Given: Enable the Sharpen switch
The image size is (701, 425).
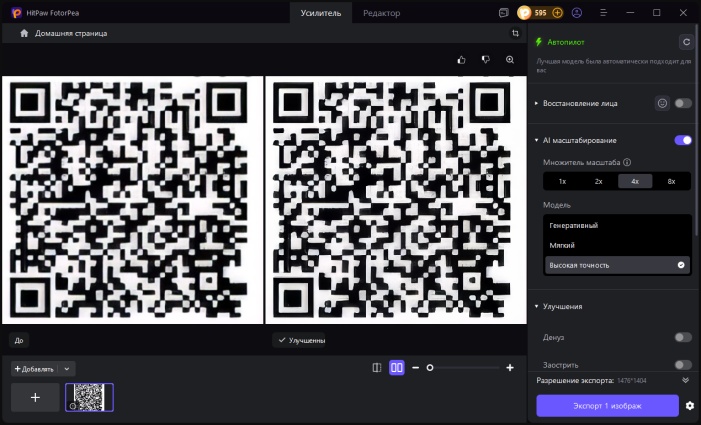Looking at the screenshot, I should point(683,365).
